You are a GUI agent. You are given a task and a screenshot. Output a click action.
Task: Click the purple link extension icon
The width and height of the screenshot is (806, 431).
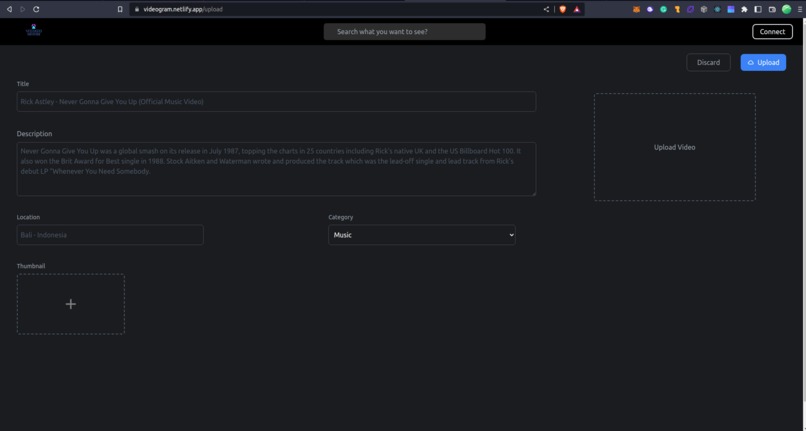pos(690,9)
